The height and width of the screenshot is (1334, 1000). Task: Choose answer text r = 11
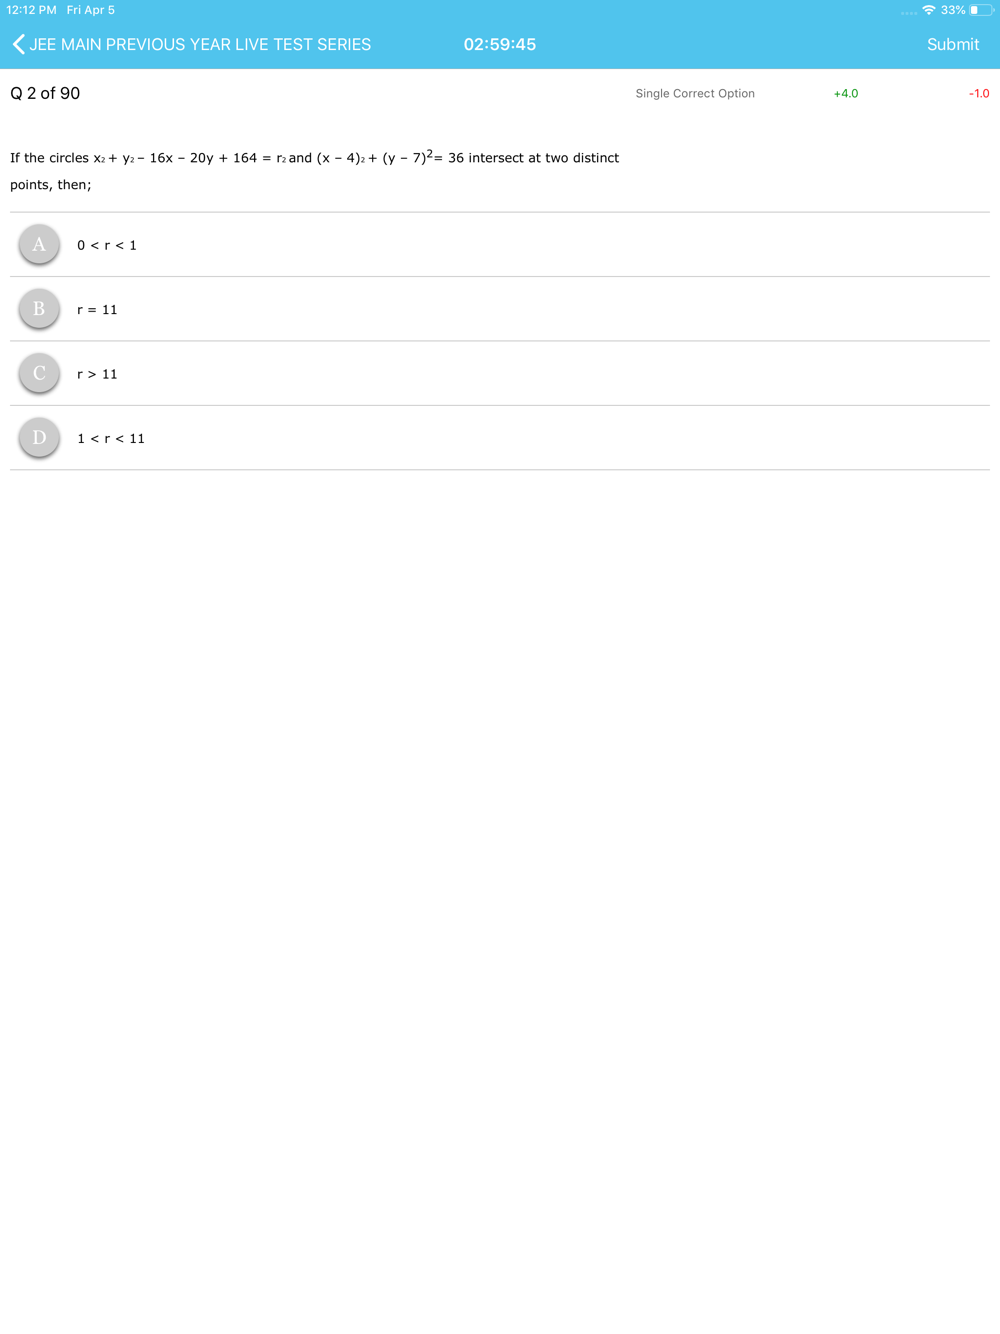(97, 310)
